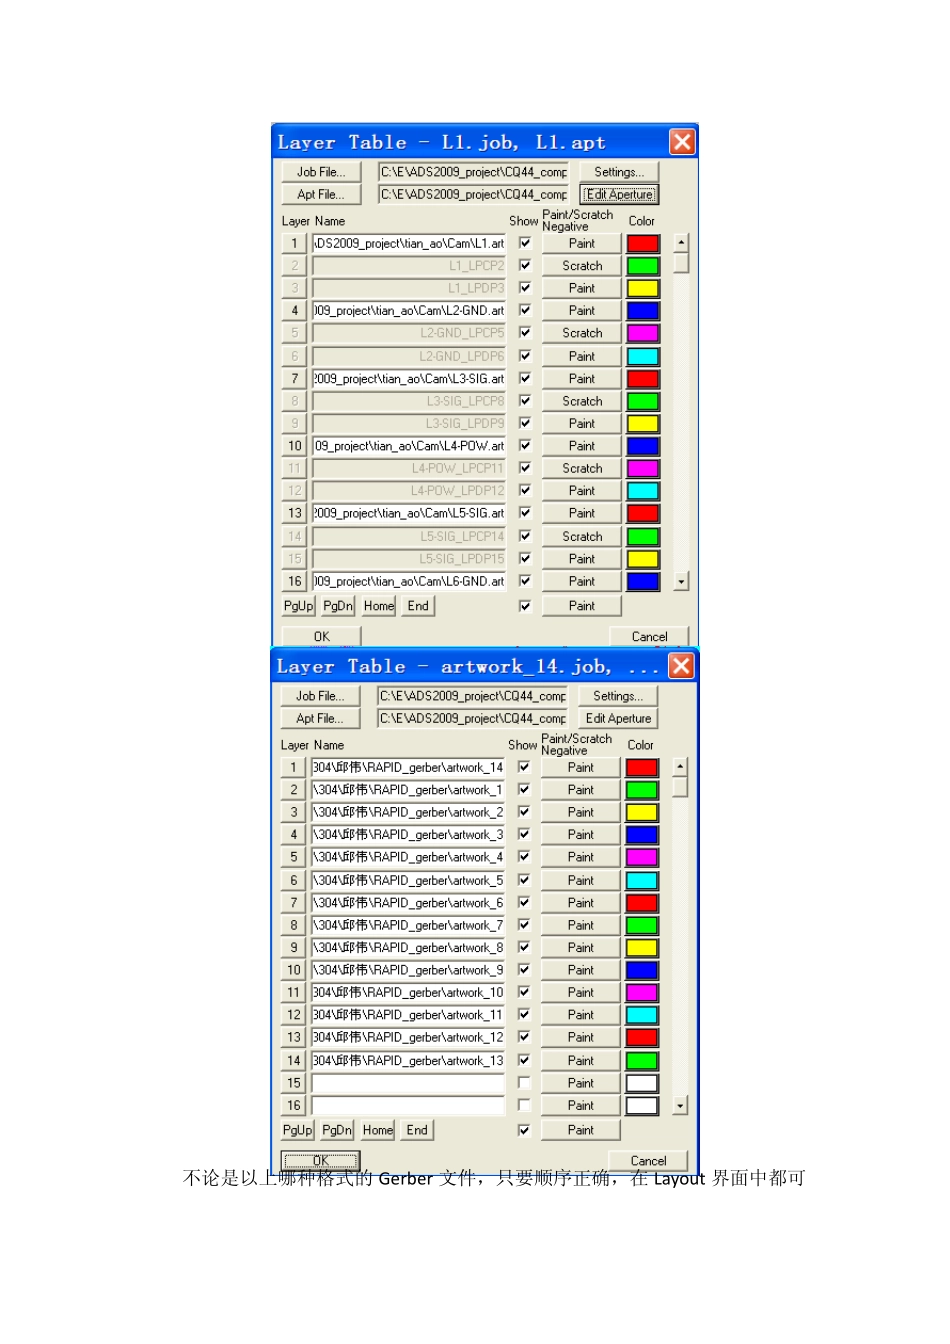Image resolution: width=950 pixels, height=1344 pixels.
Task: Click Job File button in artwork_14.job window
Action: click(x=320, y=696)
